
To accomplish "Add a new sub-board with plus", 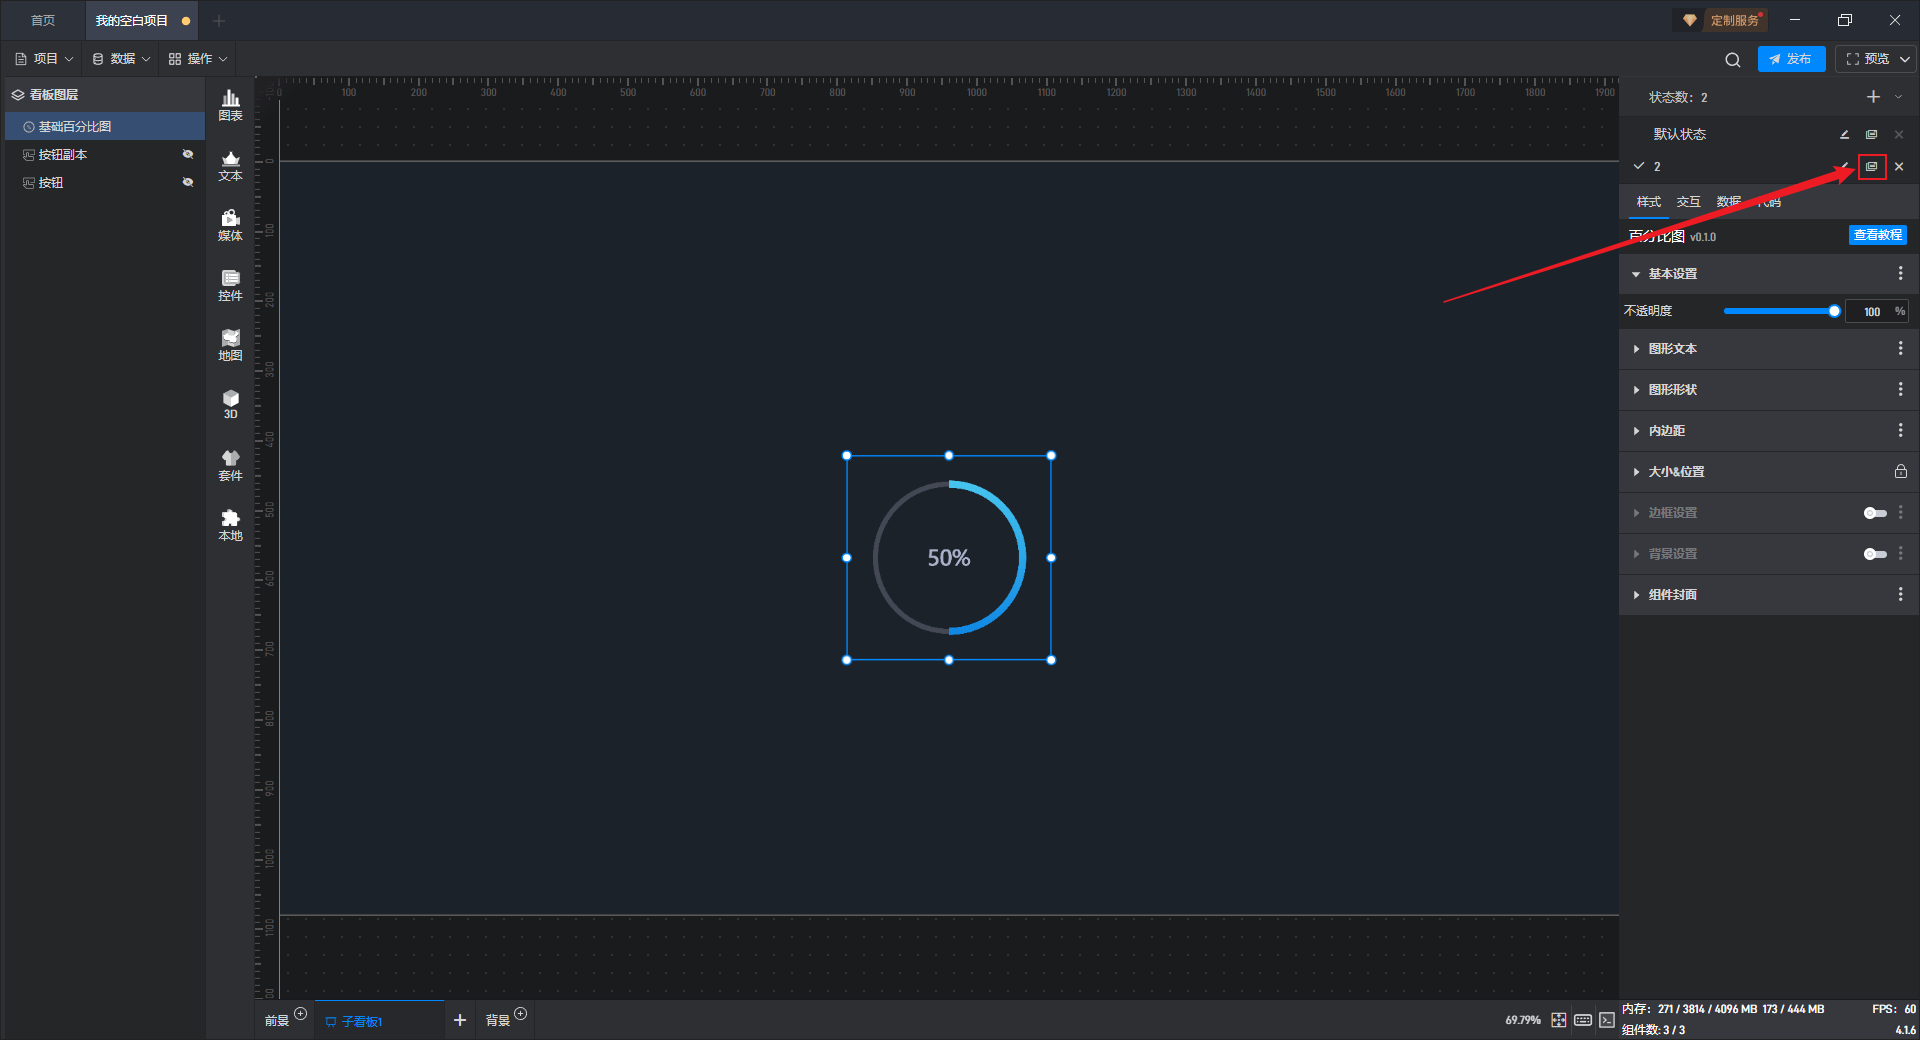I will coord(460,1020).
